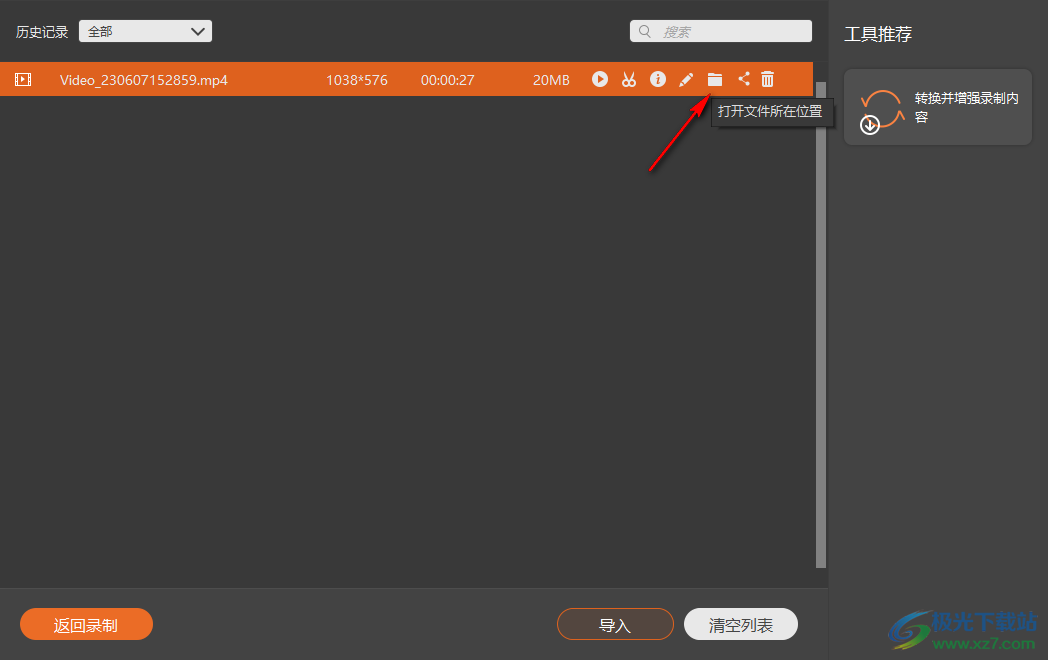Screen dimensions: 1048x660
Task: Click the 历史记录 label
Action: [x=42, y=32]
